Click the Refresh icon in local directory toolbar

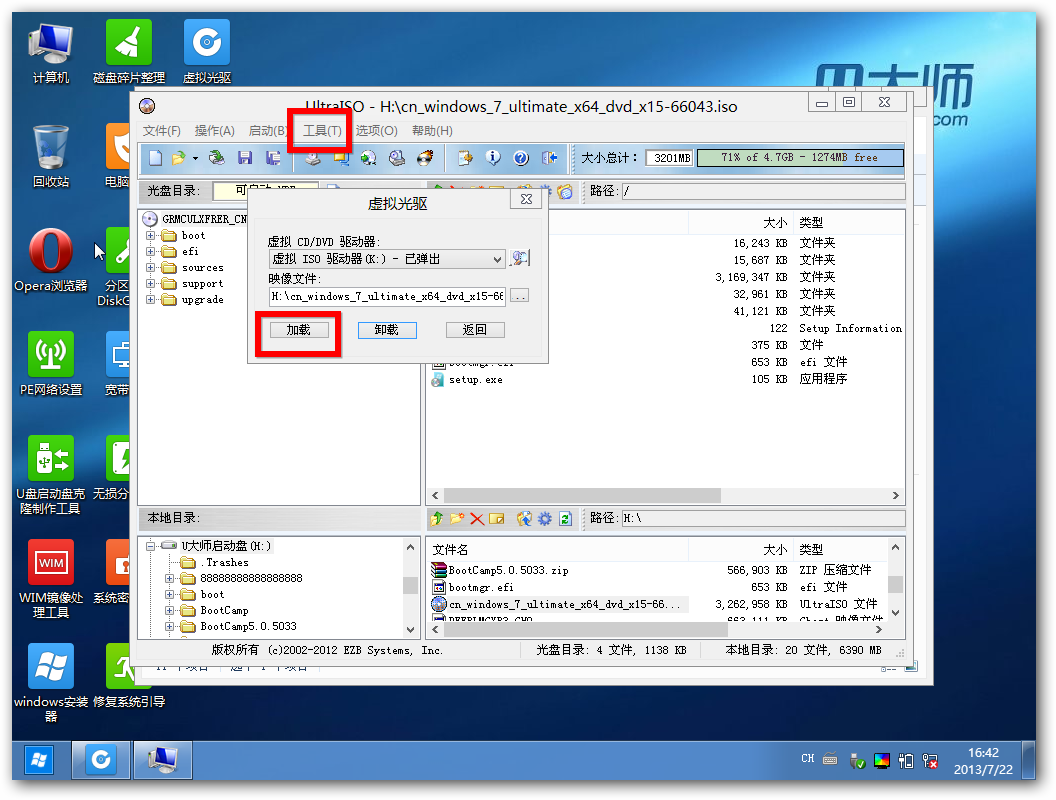coord(565,519)
